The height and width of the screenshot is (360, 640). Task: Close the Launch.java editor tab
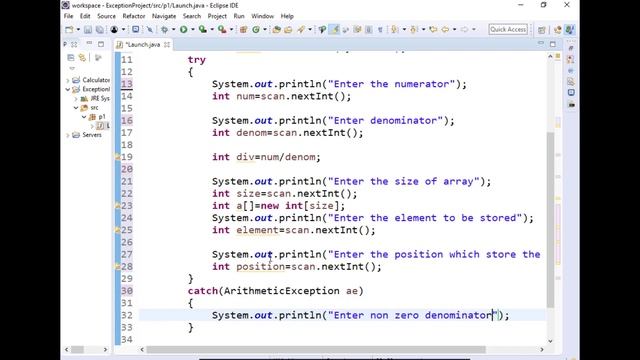point(167,44)
